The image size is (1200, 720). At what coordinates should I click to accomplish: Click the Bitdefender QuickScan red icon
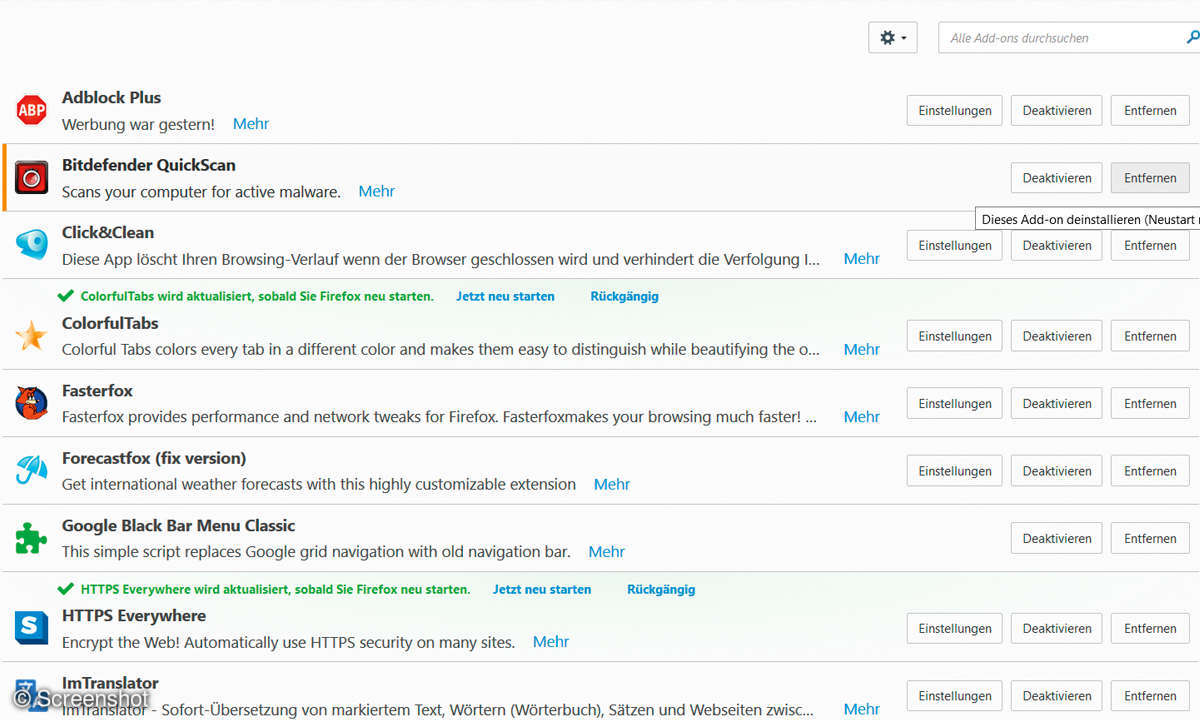32,178
